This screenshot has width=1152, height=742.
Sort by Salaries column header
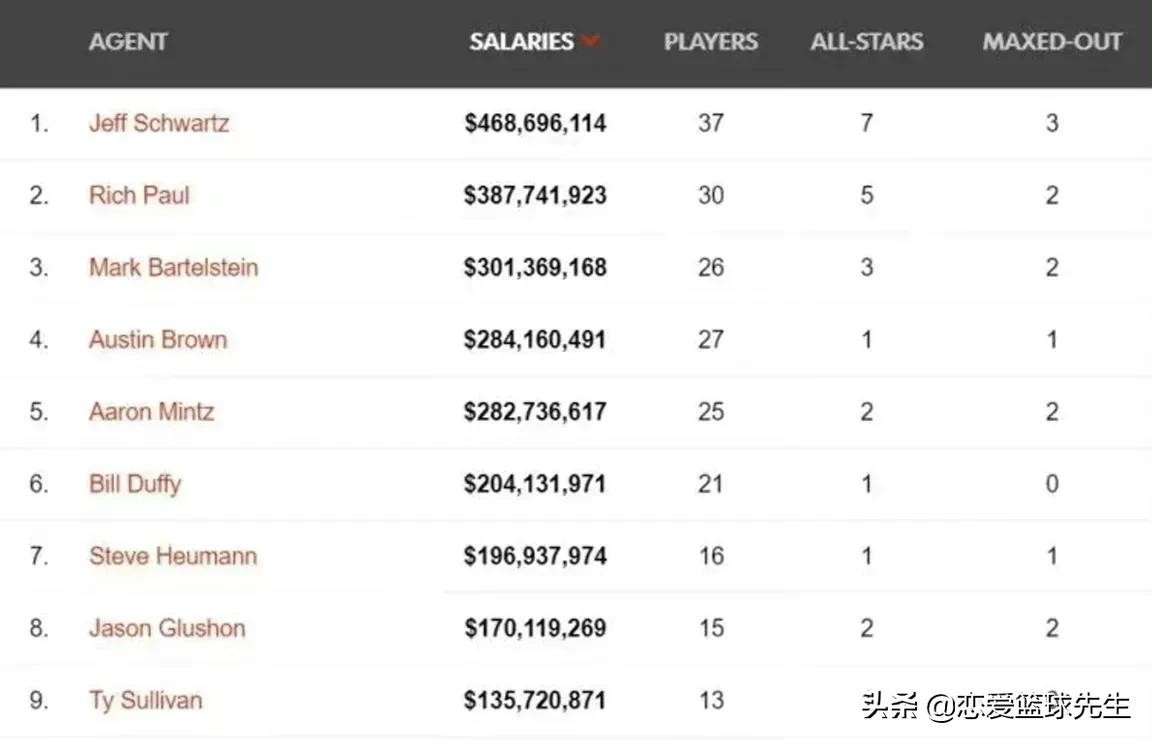coord(522,42)
